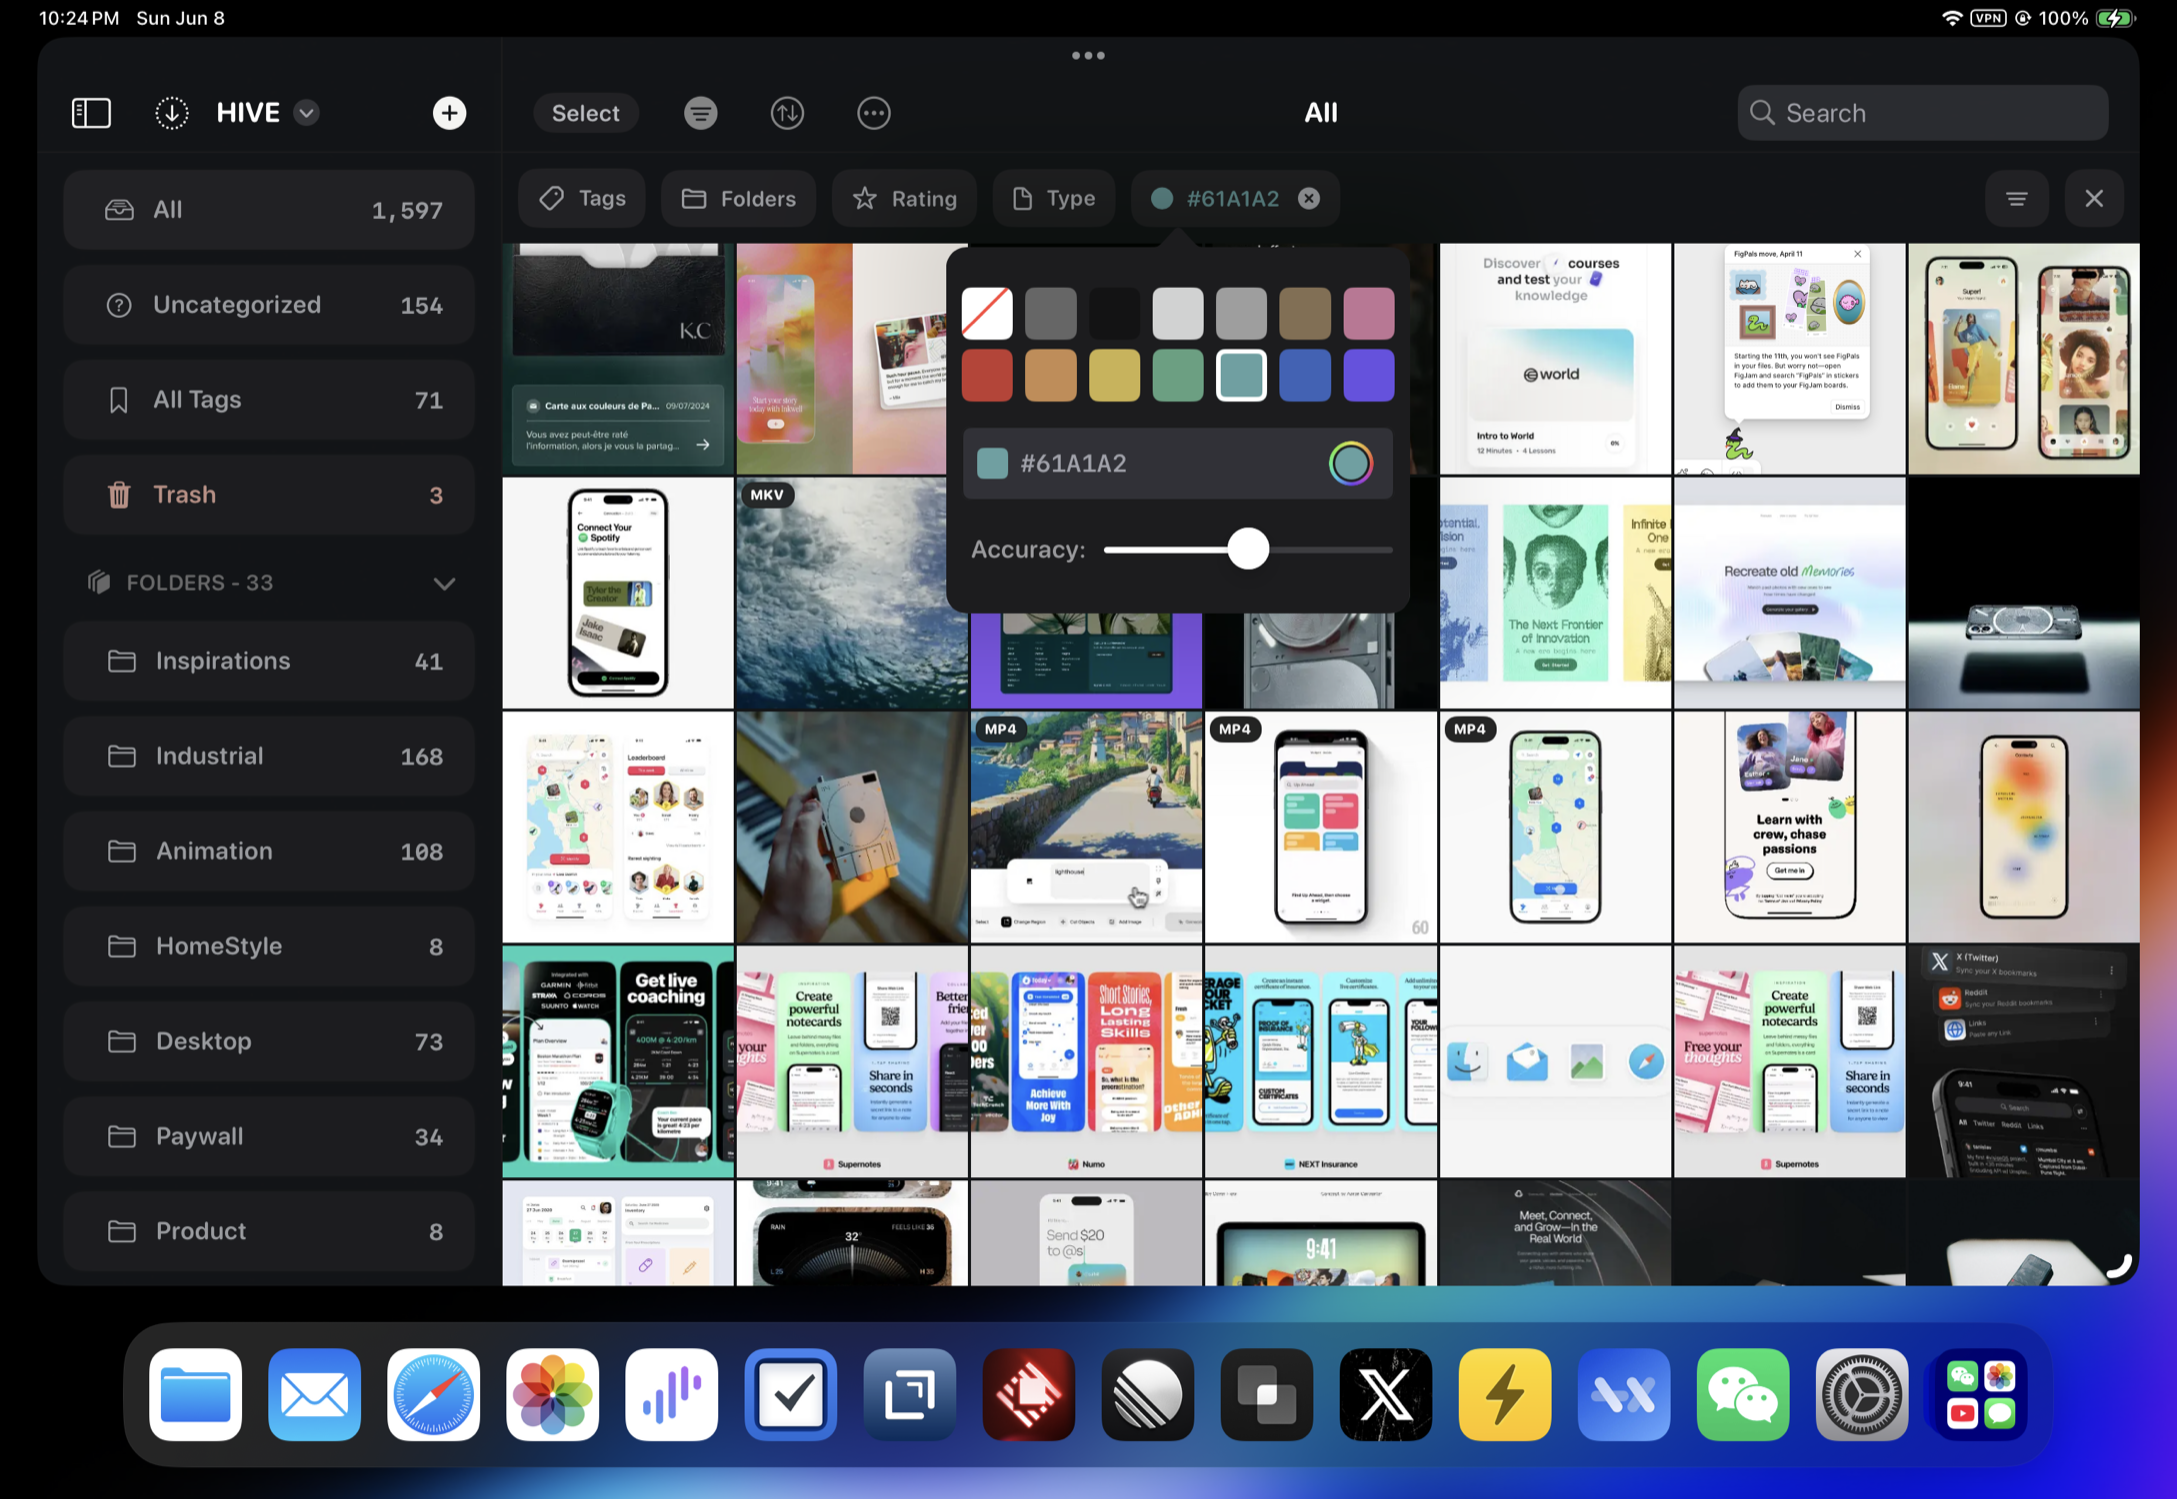
Task: Launch WeChat from the dock
Action: (1743, 1394)
